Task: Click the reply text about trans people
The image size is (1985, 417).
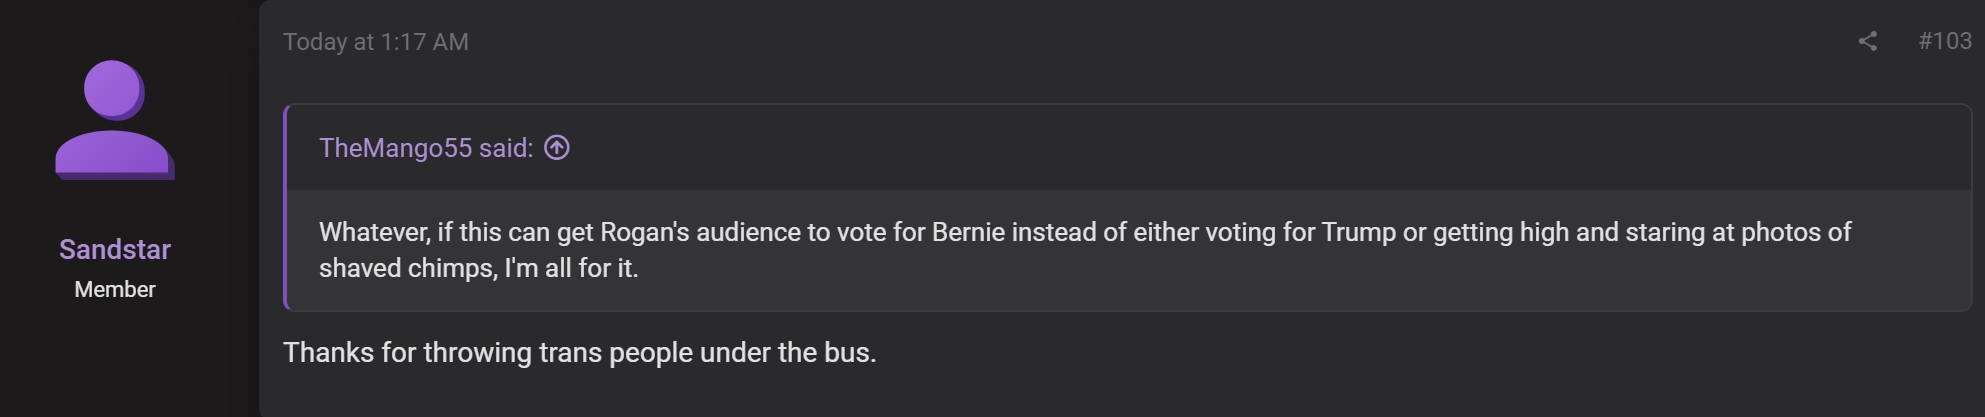Action: coord(580,352)
